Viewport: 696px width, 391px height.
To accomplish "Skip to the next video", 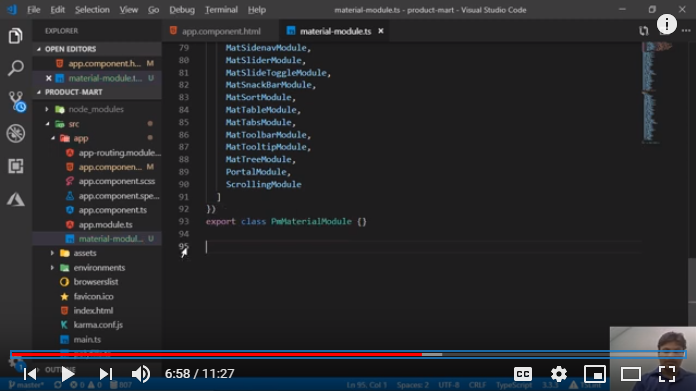I will [105, 374].
